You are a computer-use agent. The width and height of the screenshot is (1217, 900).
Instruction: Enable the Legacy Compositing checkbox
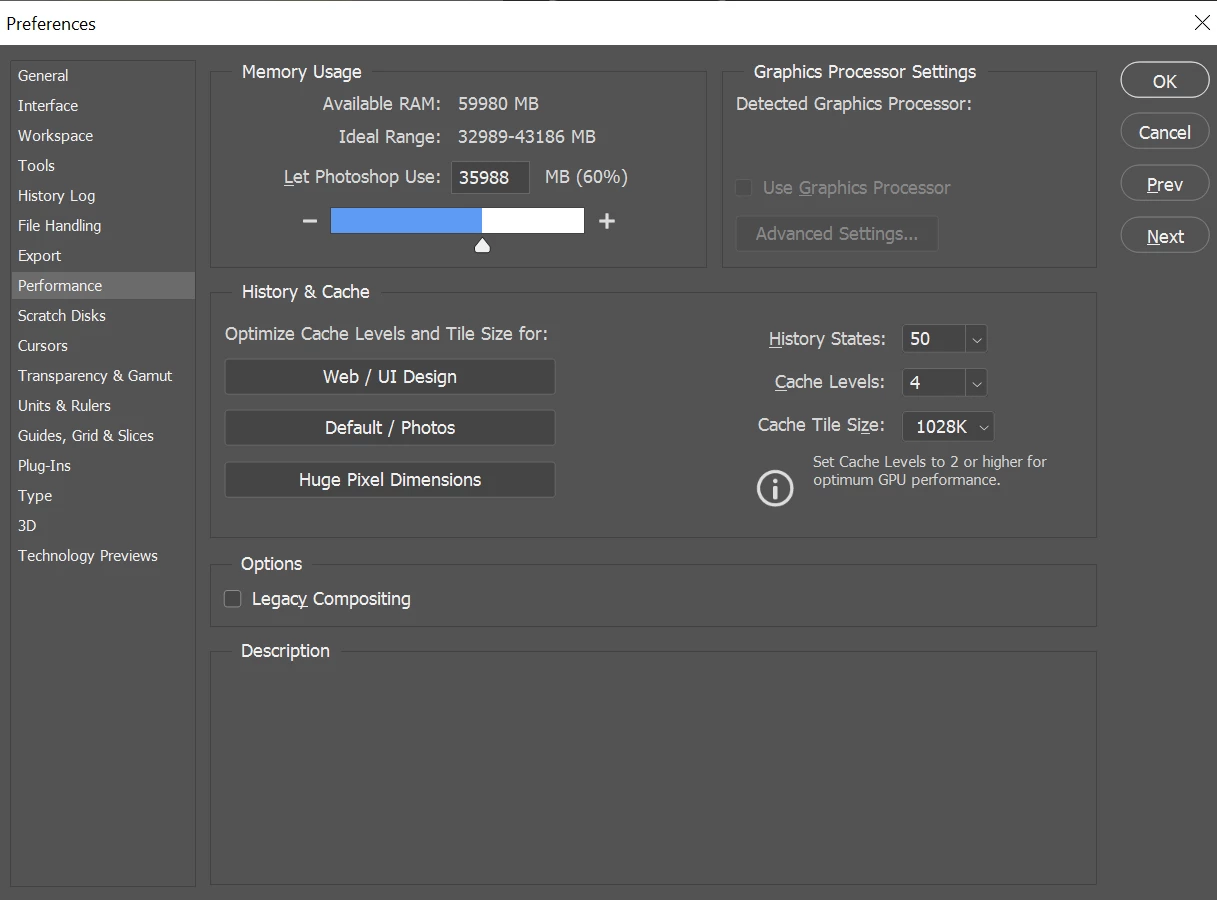click(x=233, y=599)
